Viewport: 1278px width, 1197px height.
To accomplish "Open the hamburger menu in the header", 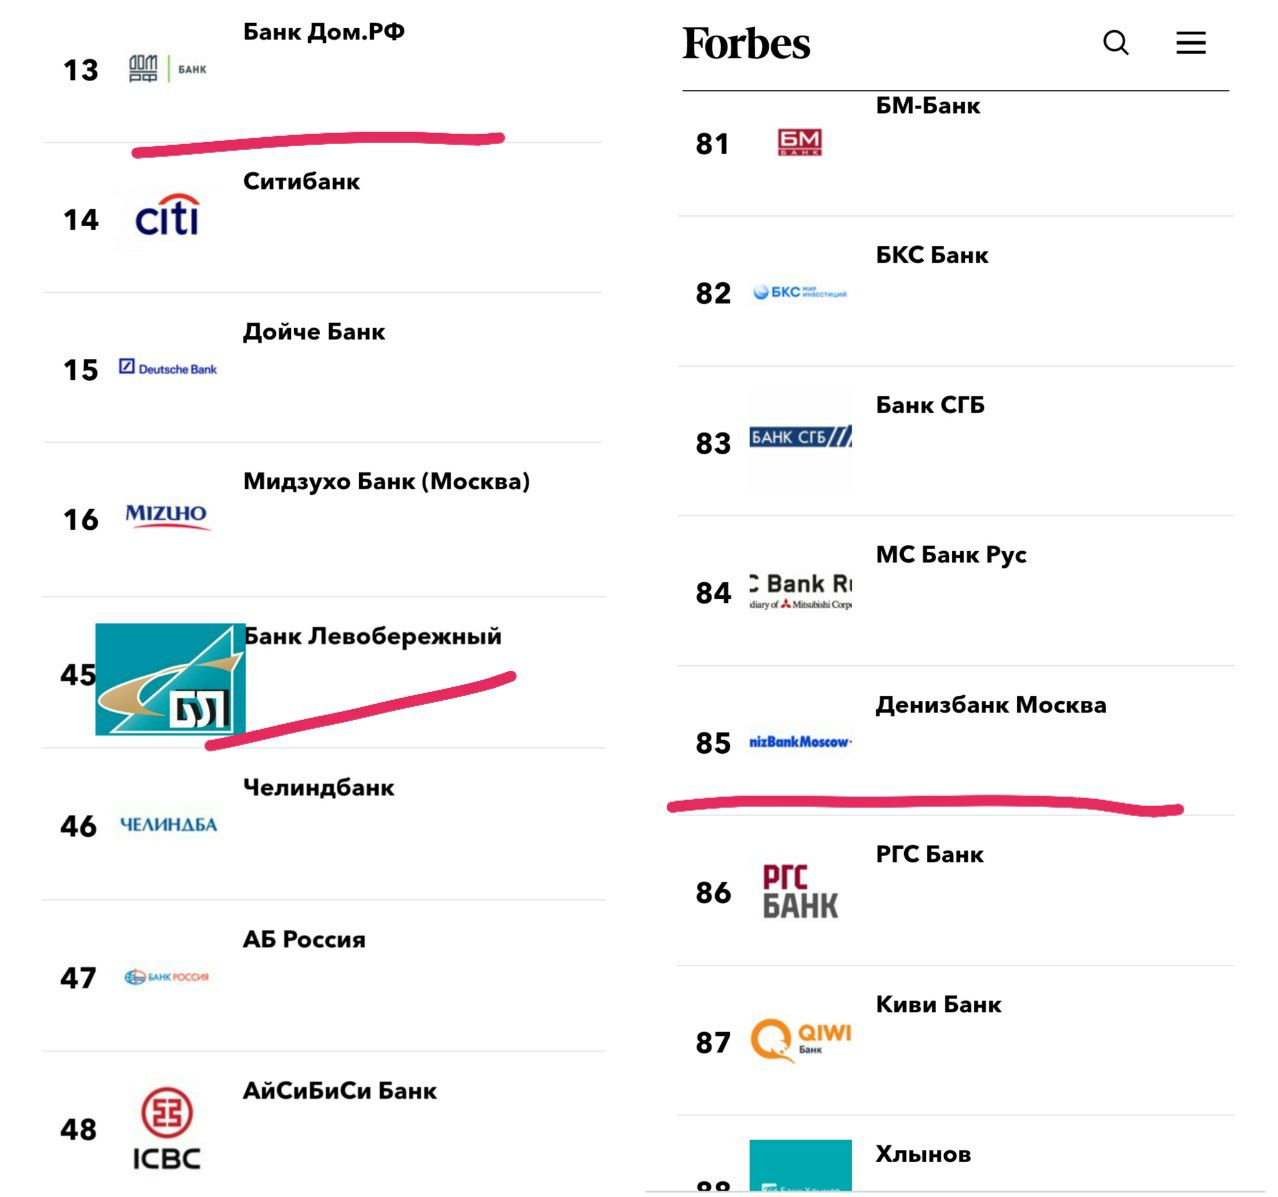I will (x=1190, y=43).
